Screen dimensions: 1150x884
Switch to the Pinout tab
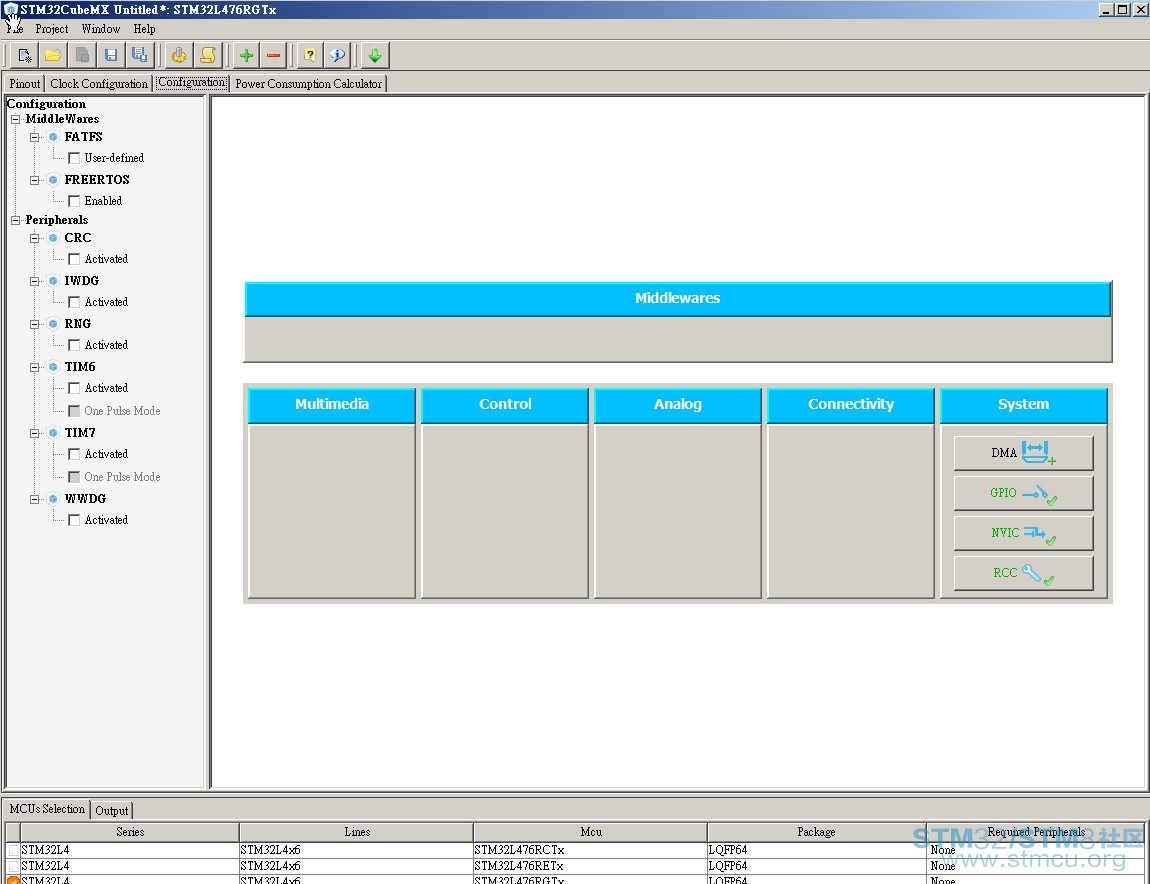coord(24,84)
